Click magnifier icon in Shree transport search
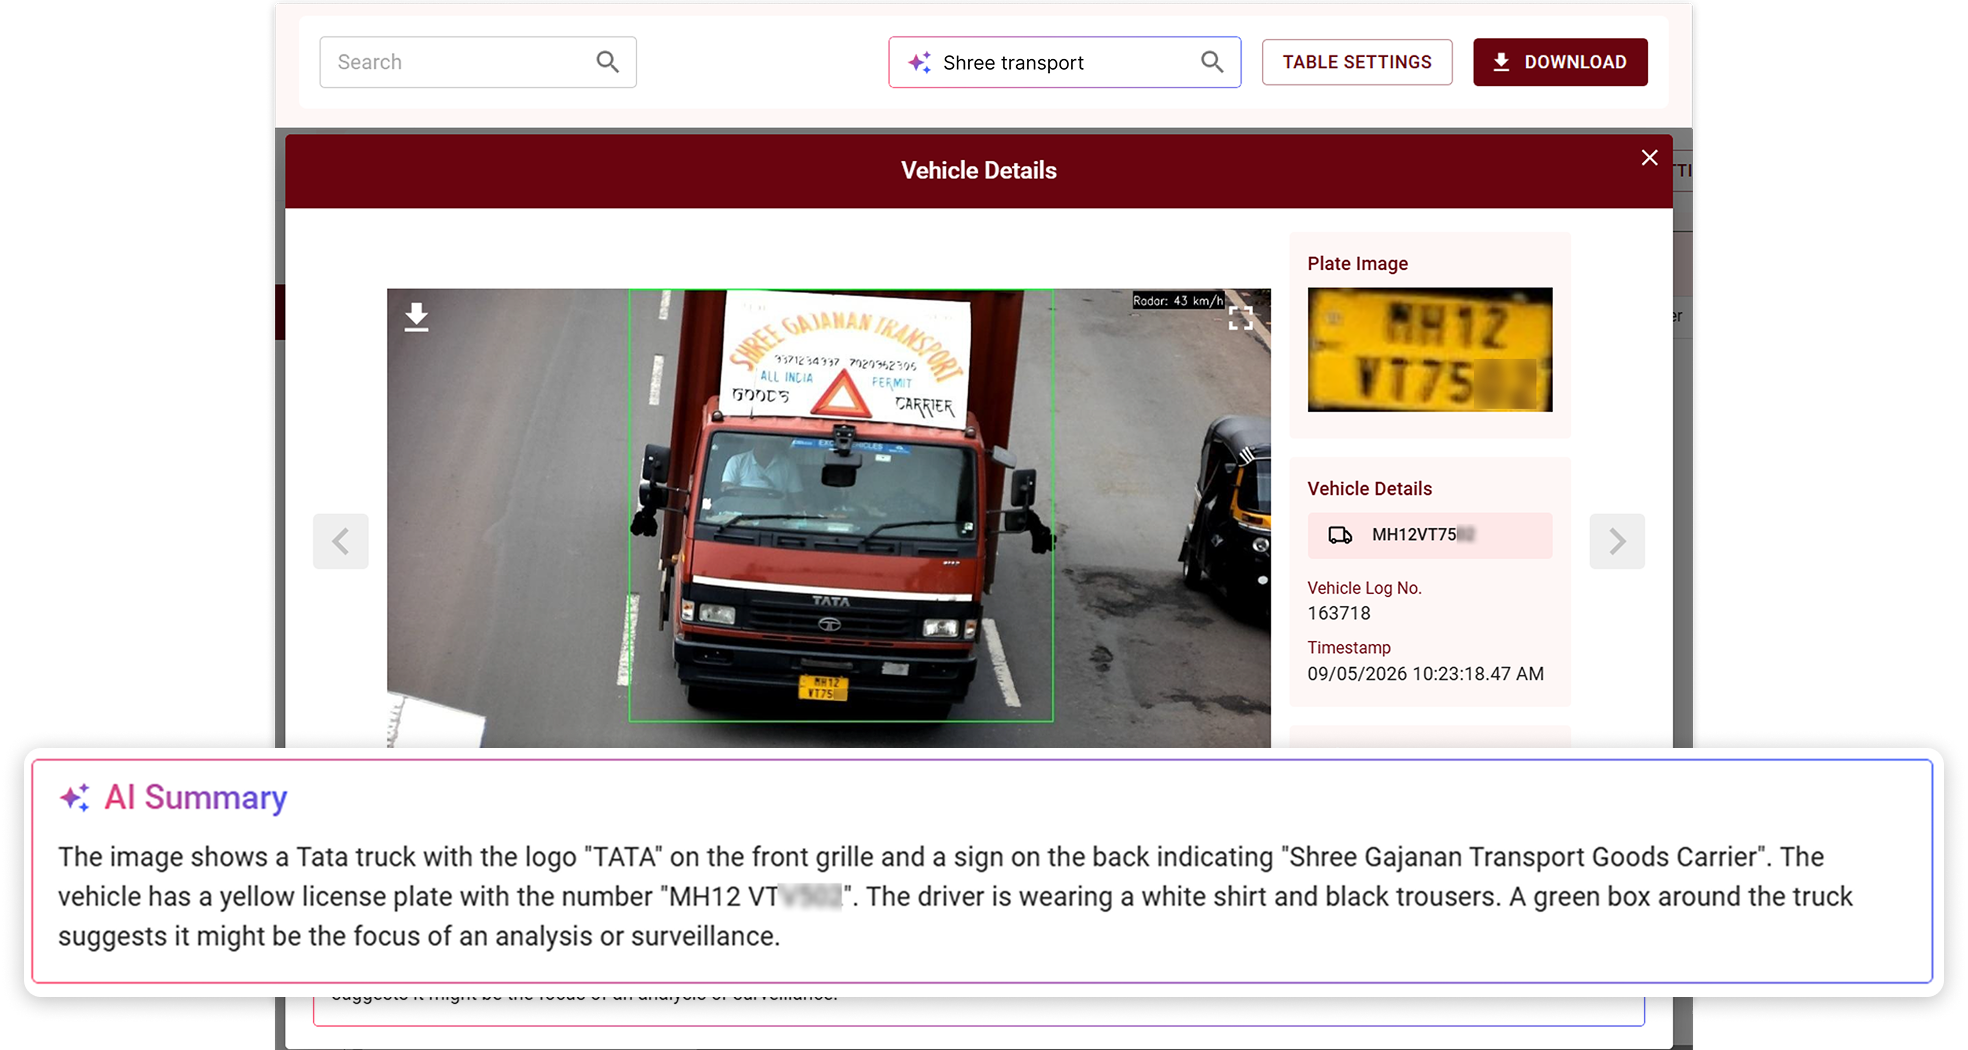Image resolution: width=1968 pixels, height=1050 pixels. pyautogui.click(x=1212, y=62)
